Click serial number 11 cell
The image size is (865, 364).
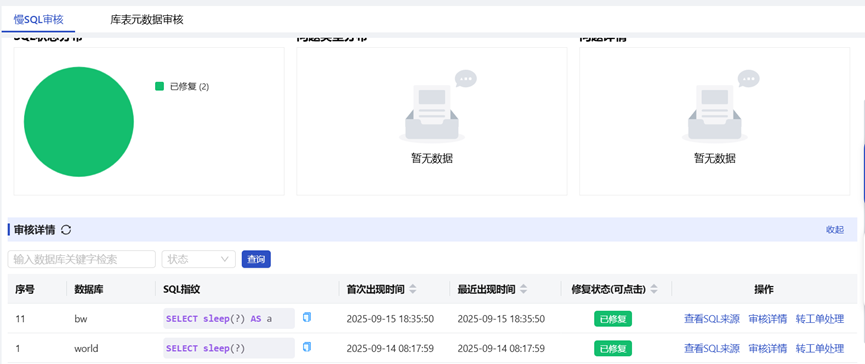20,319
